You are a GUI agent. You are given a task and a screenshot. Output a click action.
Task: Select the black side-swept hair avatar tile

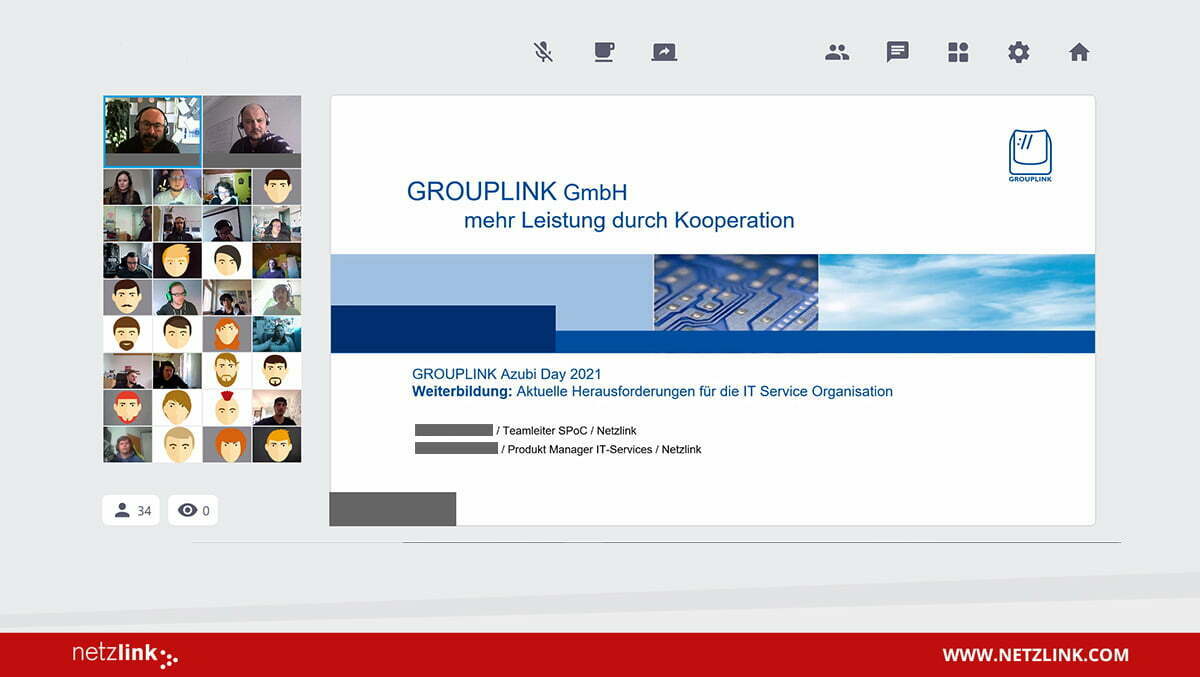tap(227, 260)
